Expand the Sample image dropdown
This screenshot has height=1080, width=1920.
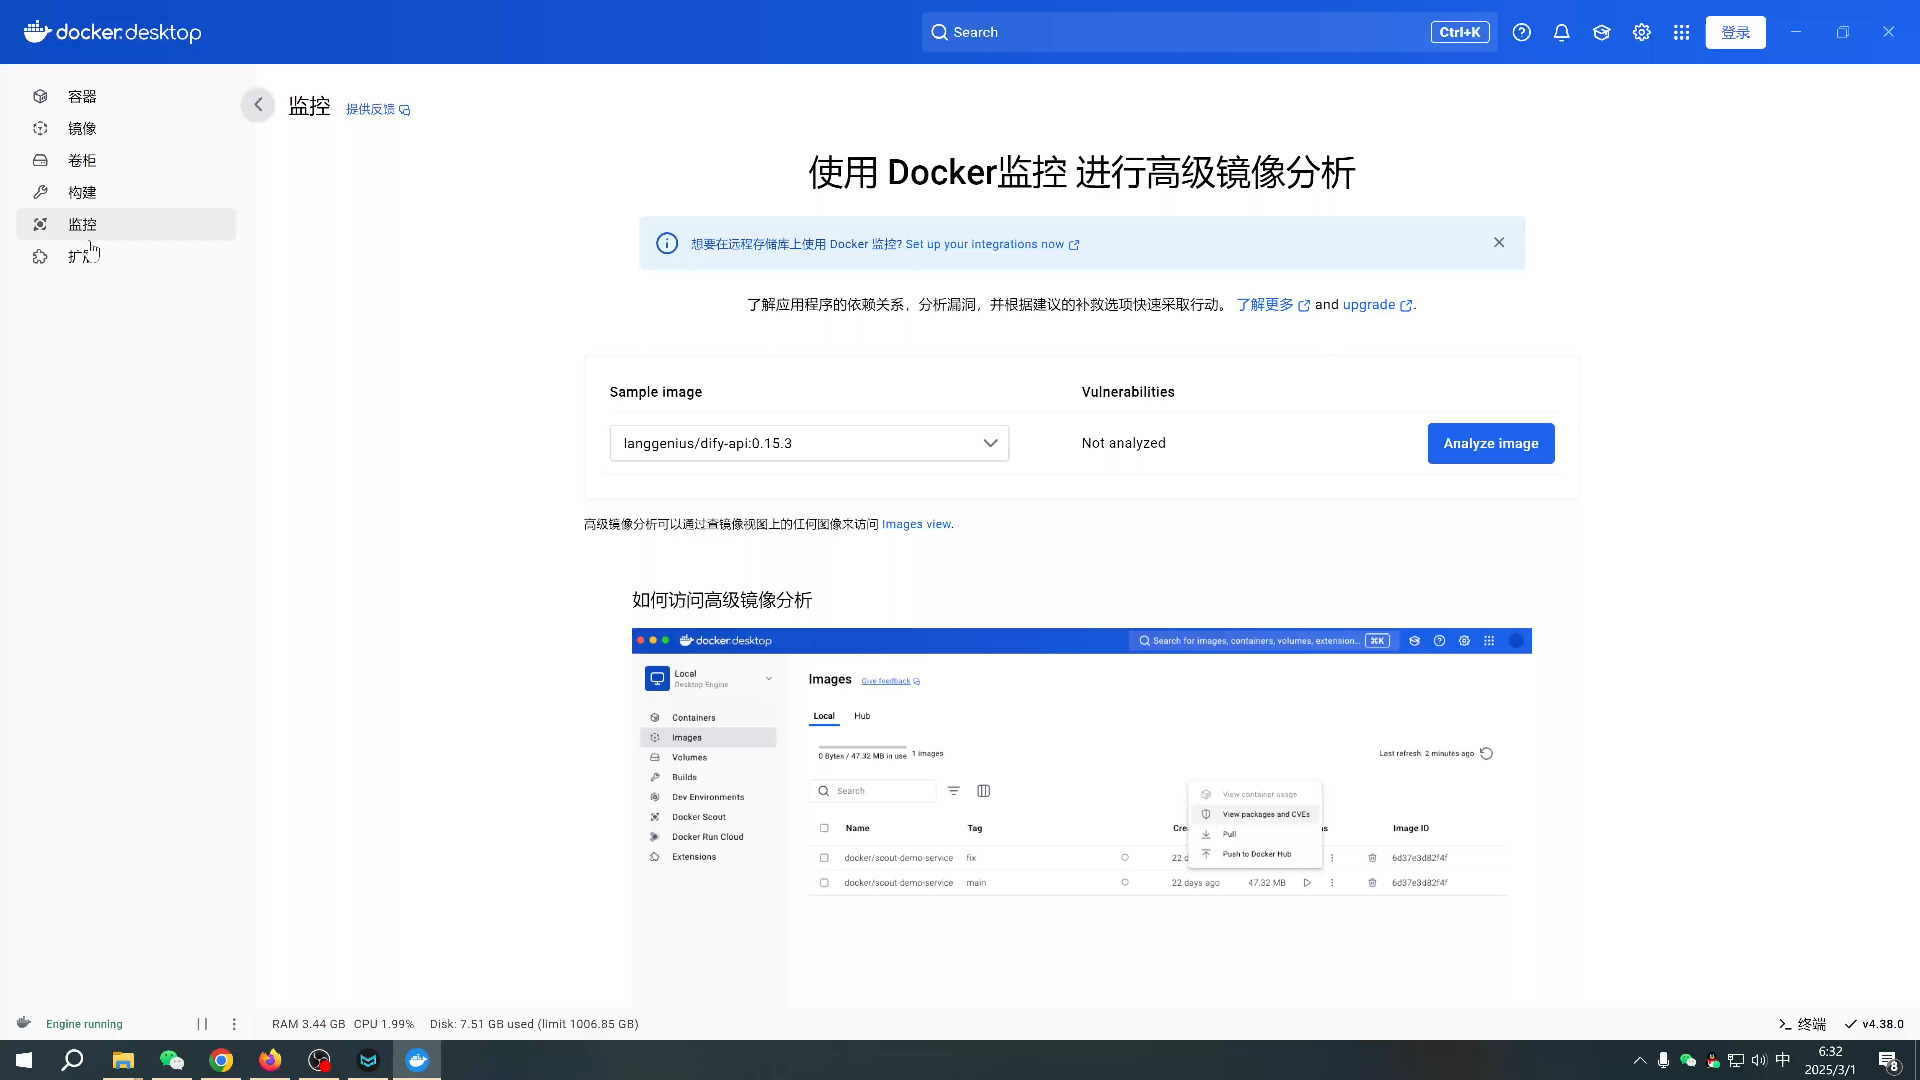tap(808, 443)
